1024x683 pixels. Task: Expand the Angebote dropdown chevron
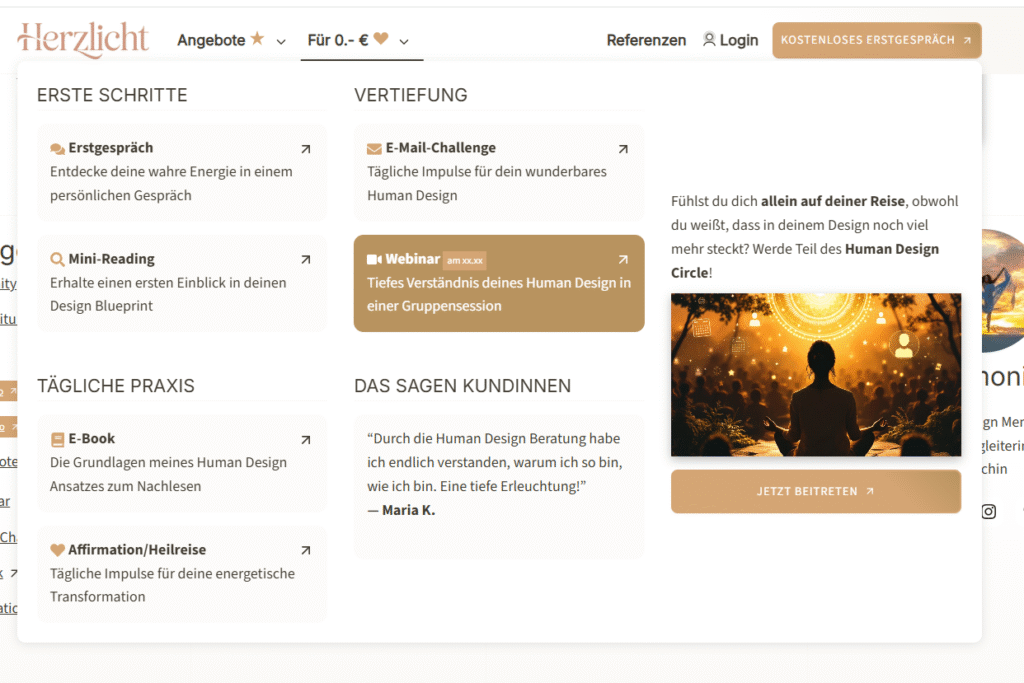tap(281, 42)
